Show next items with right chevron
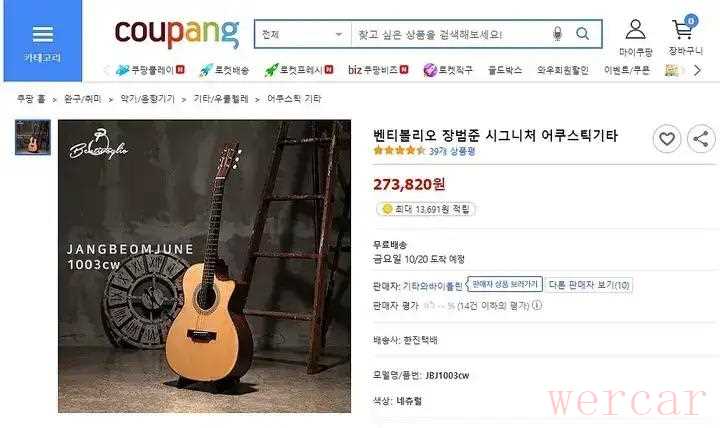 [x=698, y=70]
